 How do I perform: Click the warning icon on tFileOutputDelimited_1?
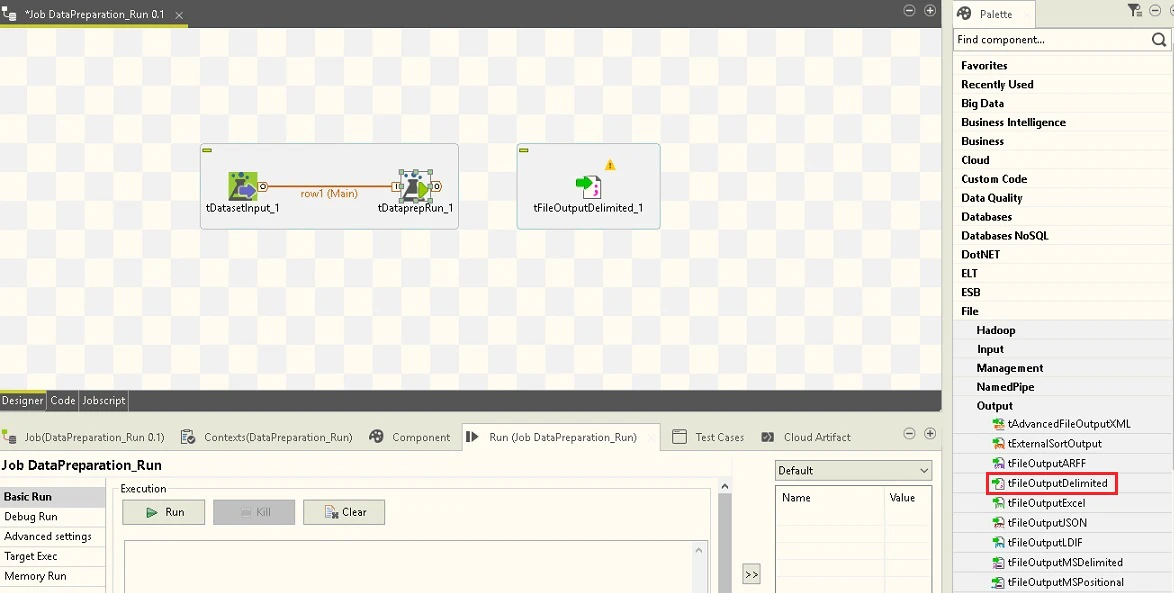click(610, 165)
